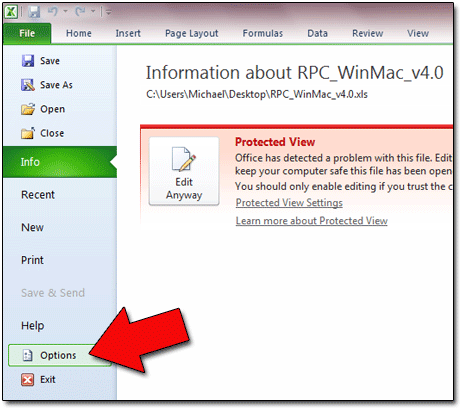Switch to the Home ribbon tab
Image resolution: width=460 pixels, height=409 pixels.
pyautogui.click(x=79, y=33)
